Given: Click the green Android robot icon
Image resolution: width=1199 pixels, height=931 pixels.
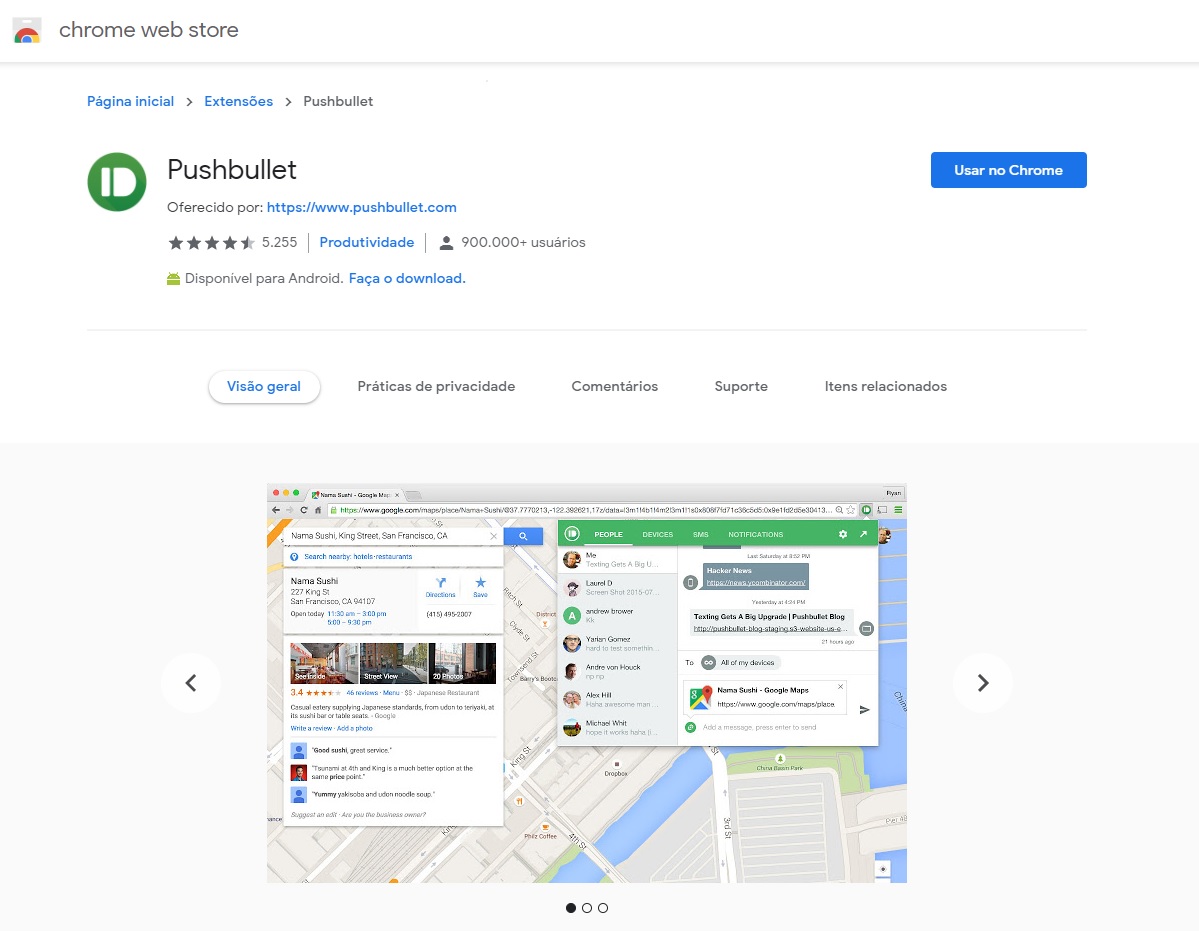Looking at the screenshot, I should coord(174,278).
